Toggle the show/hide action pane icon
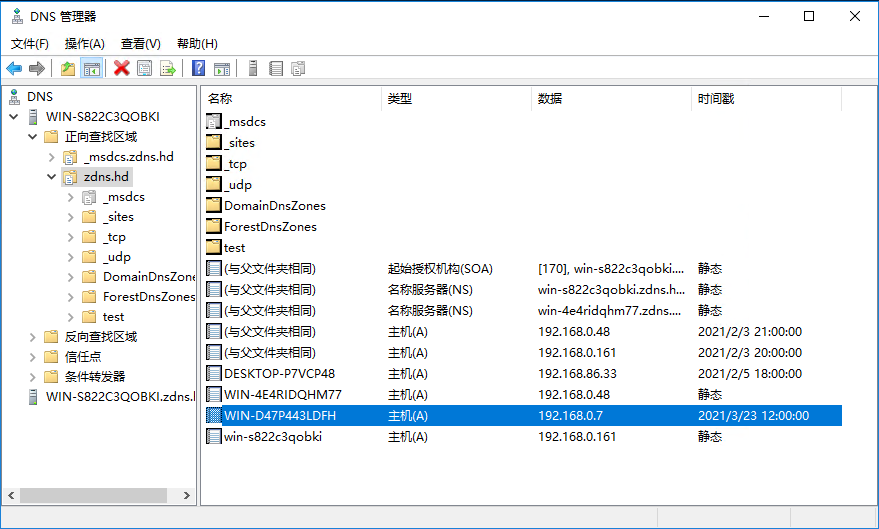 click(222, 69)
